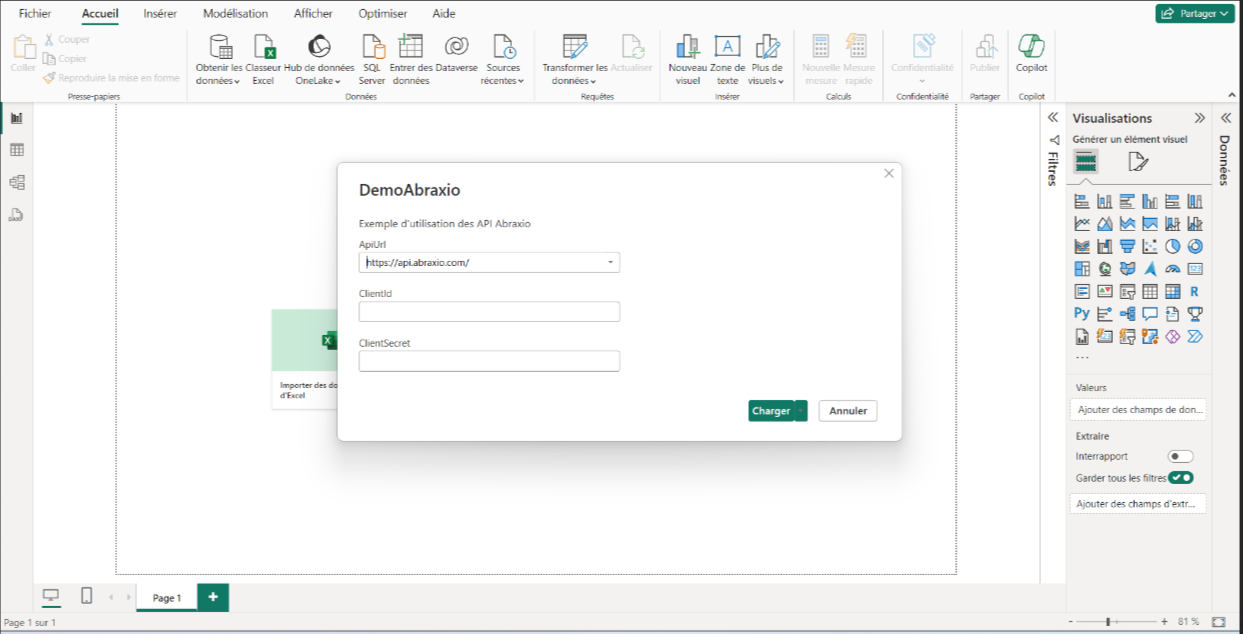Expand the Filtres pane
This screenshot has height=634, width=1243.
[1052, 118]
